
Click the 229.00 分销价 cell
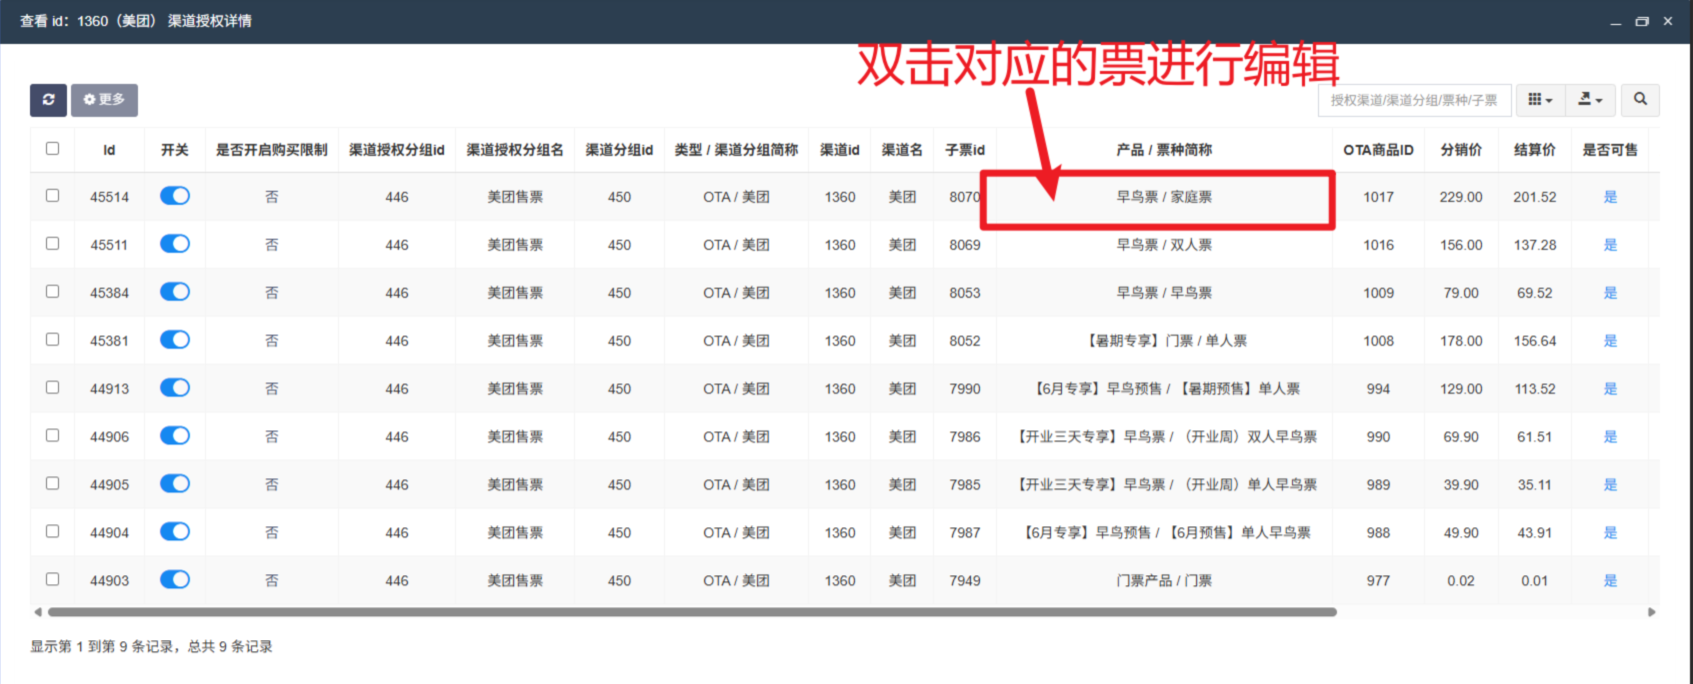(1461, 197)
